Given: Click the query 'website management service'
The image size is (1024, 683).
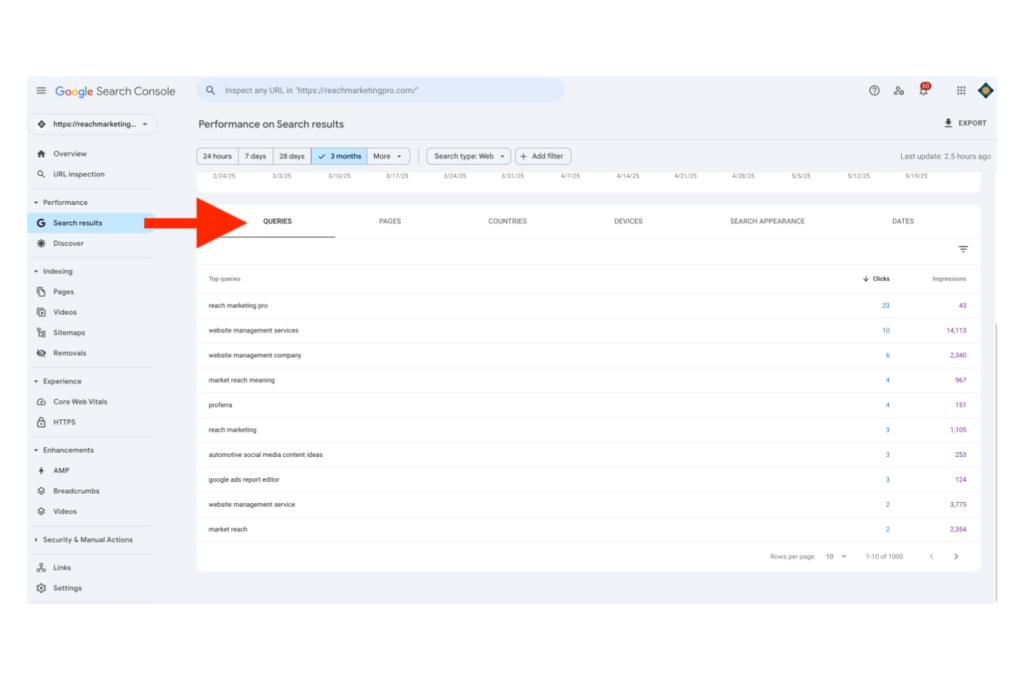Looking at the screenshot, I should click(251, 504).
